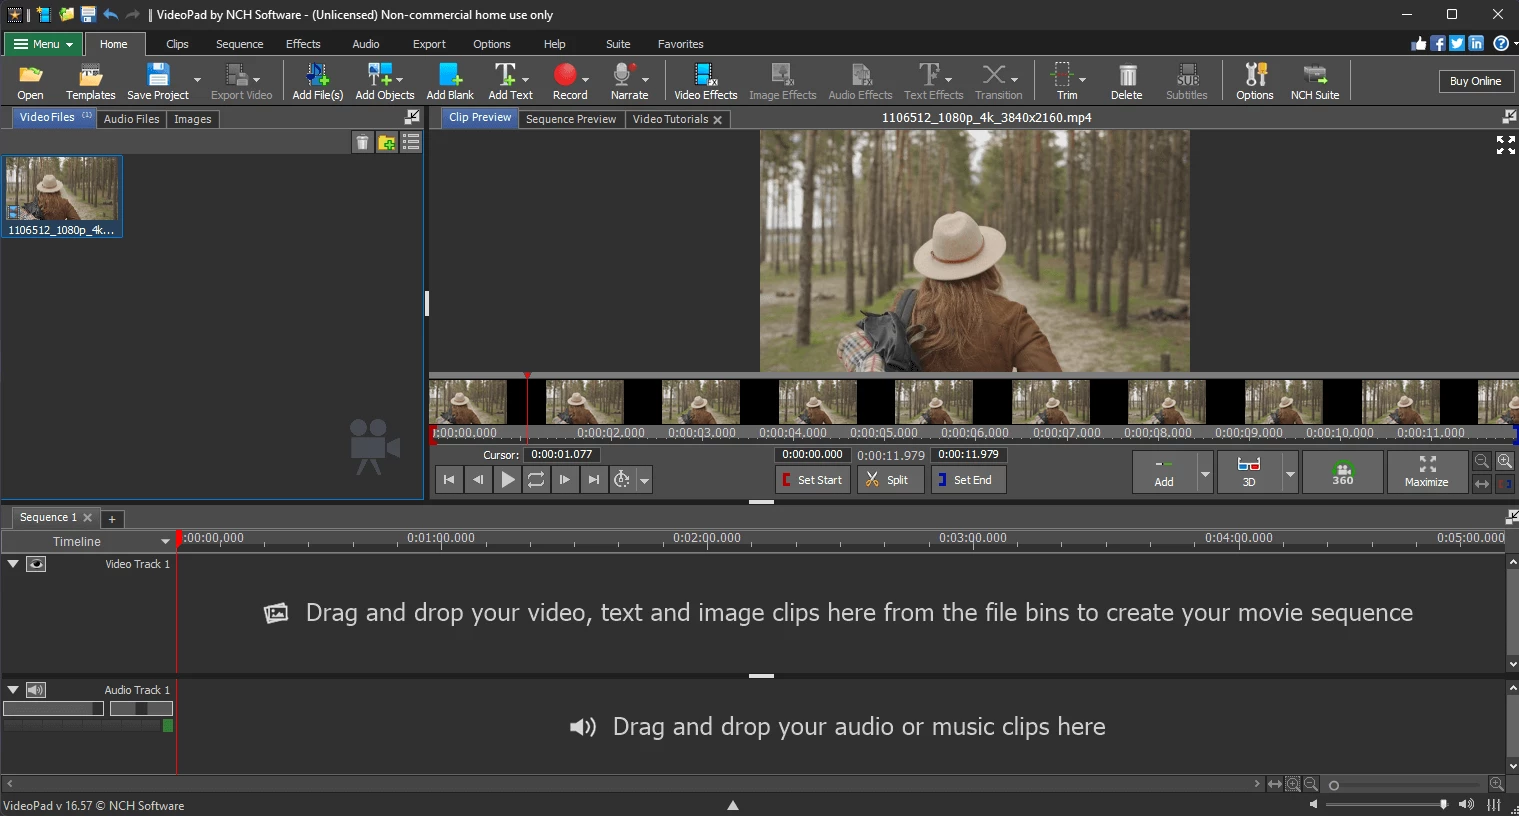Expand the 3D options dropdown arrow
Image resolution: width=1519 pixels, height=816 pixels.
pos(1290,473)
